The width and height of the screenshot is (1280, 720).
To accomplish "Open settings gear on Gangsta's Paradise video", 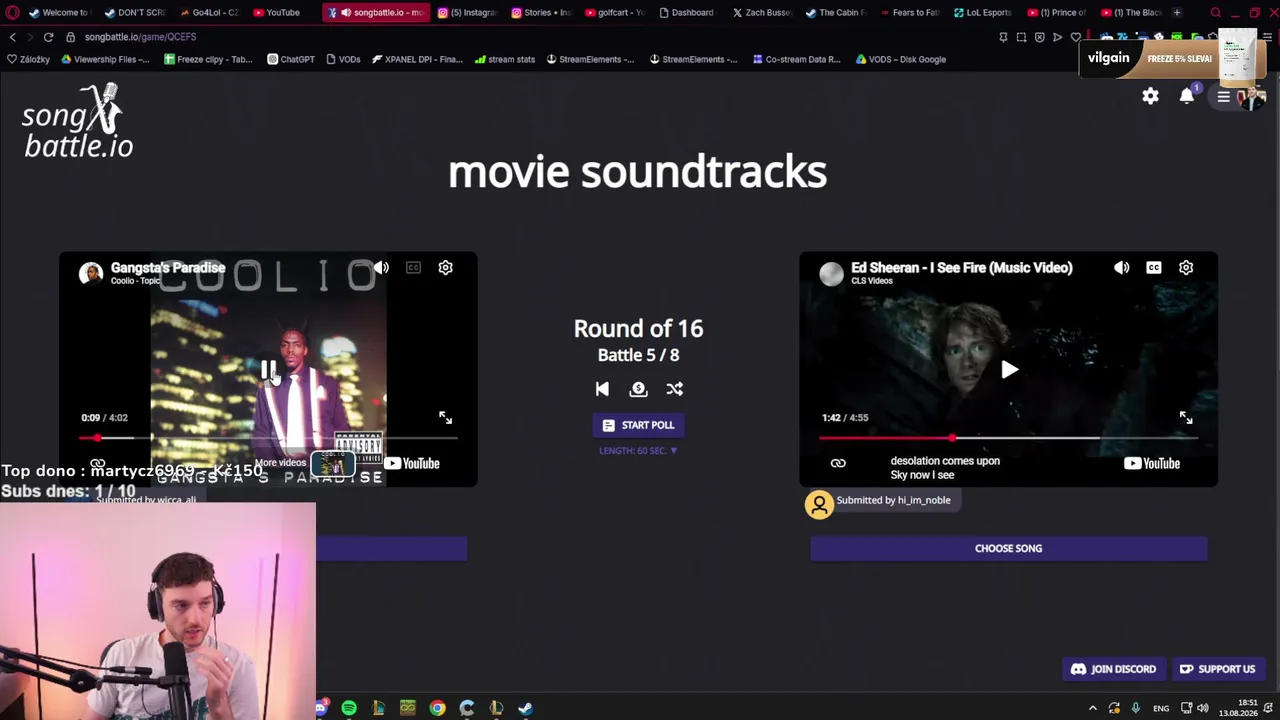I will coord(445,268).
